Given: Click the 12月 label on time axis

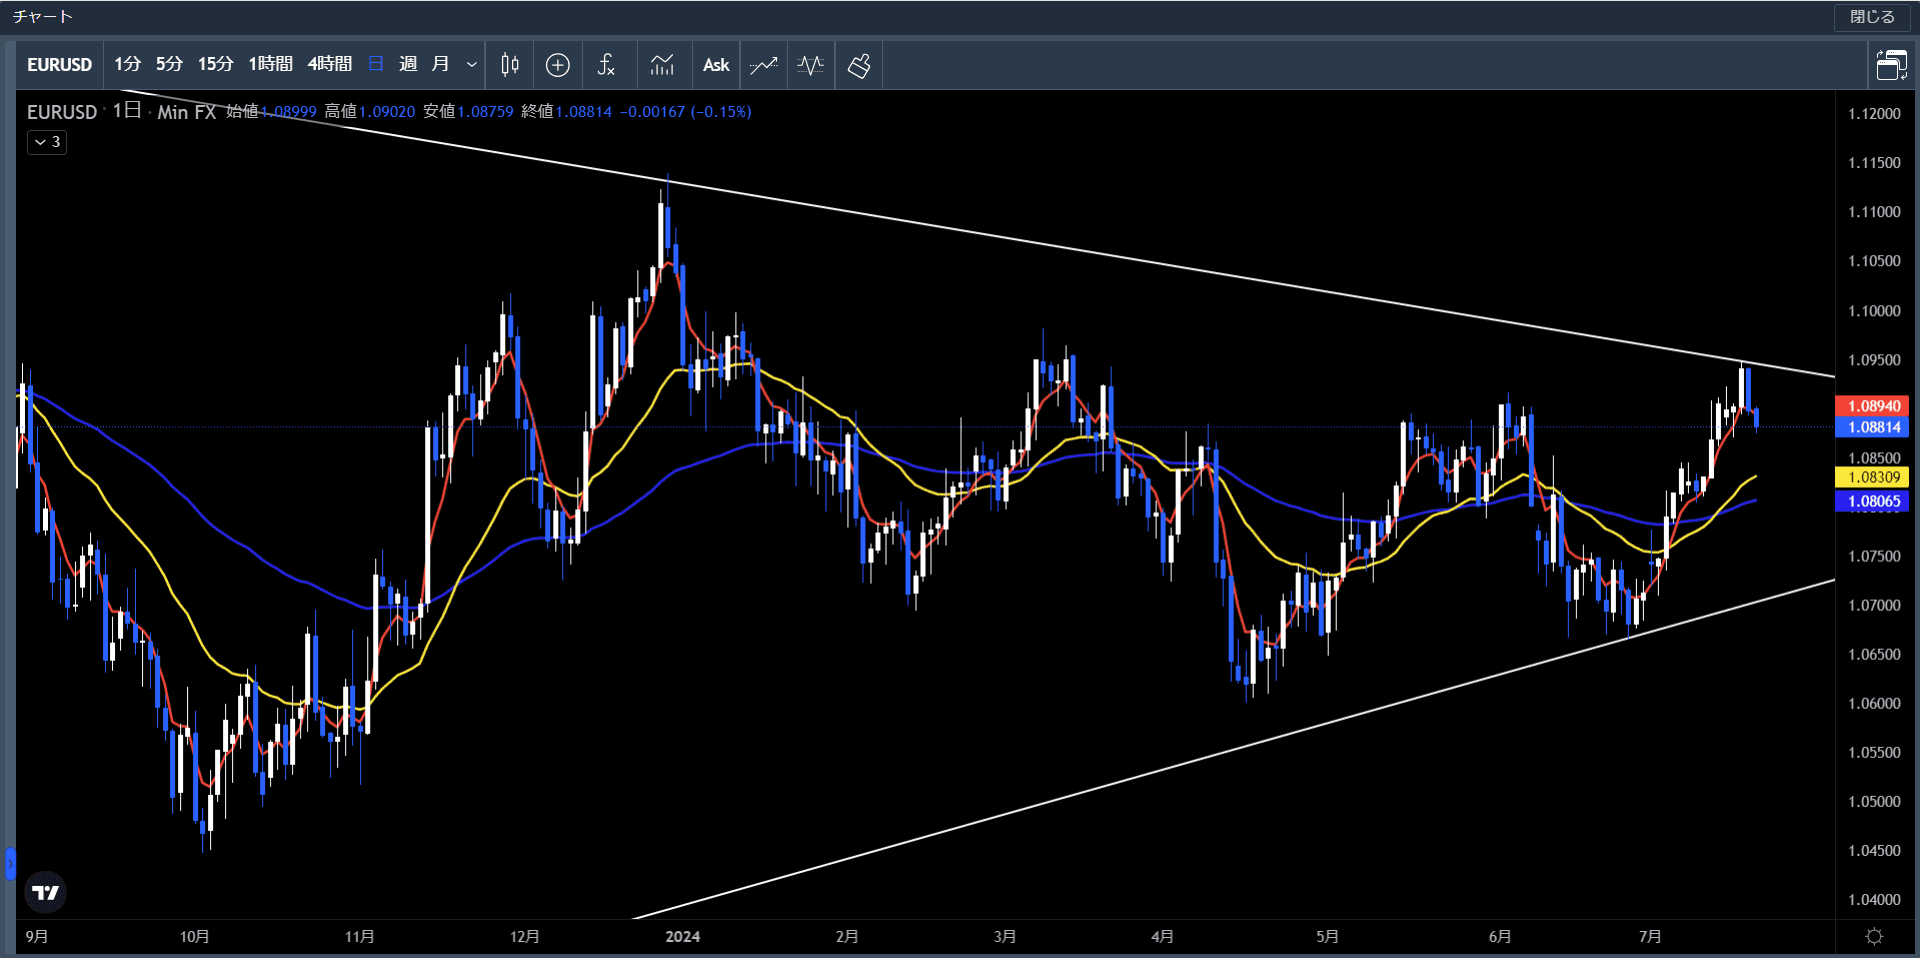Looking at the screenshot, I should pos(525,936).
